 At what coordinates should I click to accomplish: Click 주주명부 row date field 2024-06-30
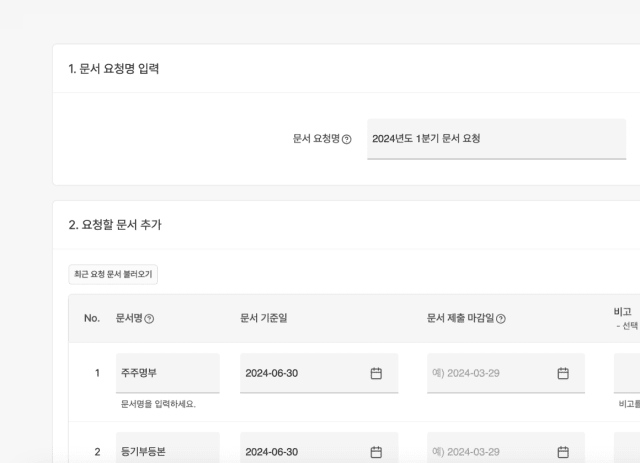tap(319, 373)
